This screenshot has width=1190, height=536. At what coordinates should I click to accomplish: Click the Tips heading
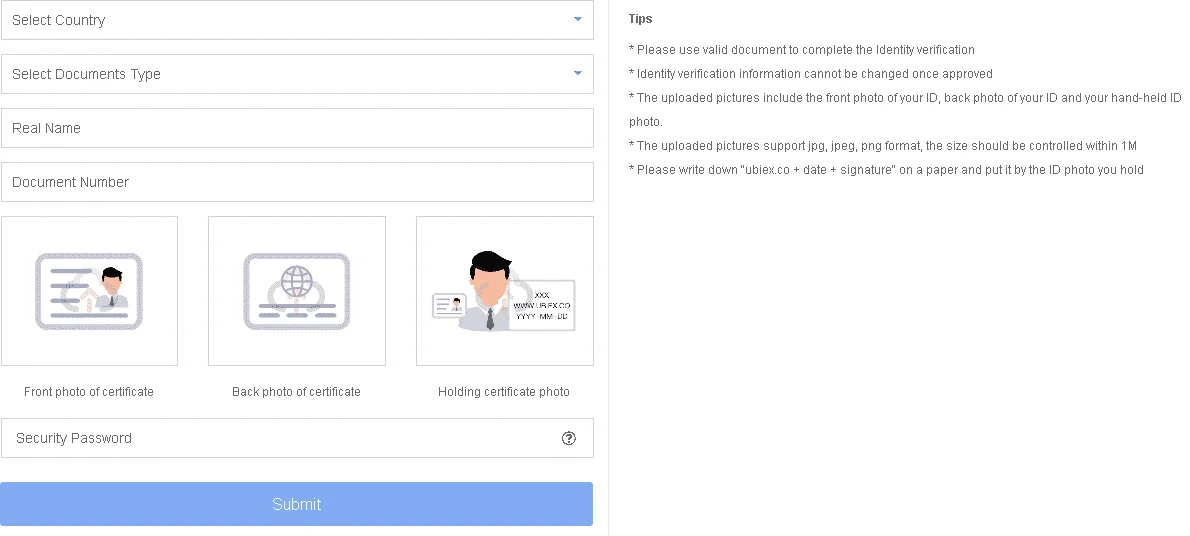point(641,19)
